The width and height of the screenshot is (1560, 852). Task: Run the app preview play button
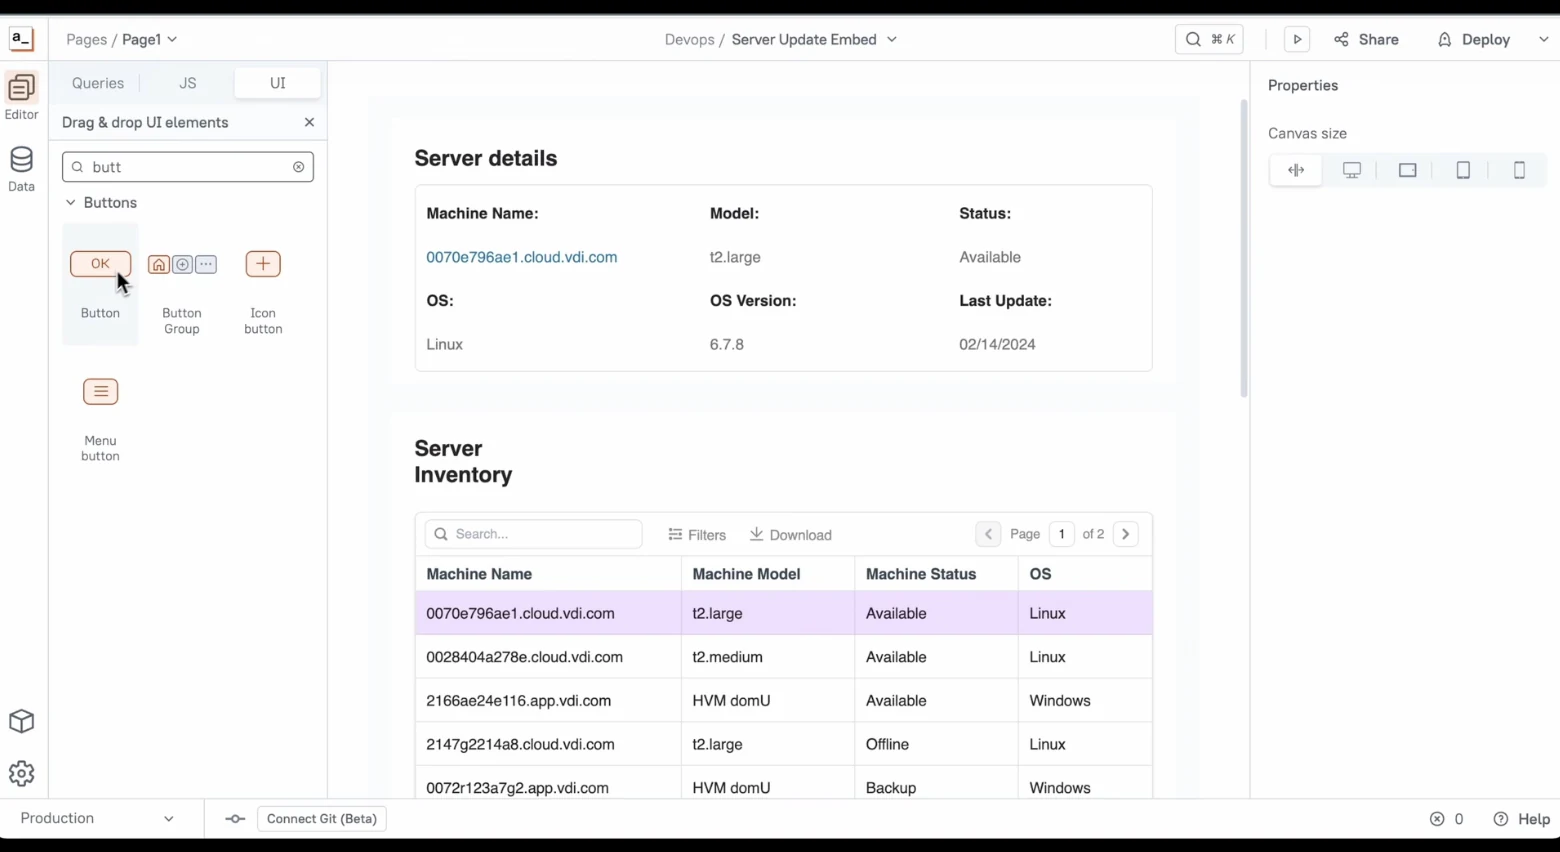(x=1297, y=39)
